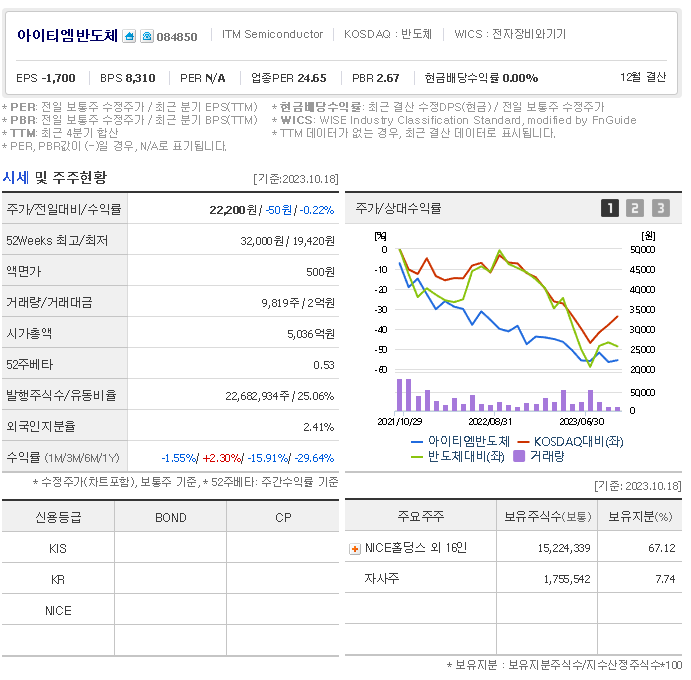Click -29.64% one-year return value
691x680 pixels.
(x=314, y=458)
